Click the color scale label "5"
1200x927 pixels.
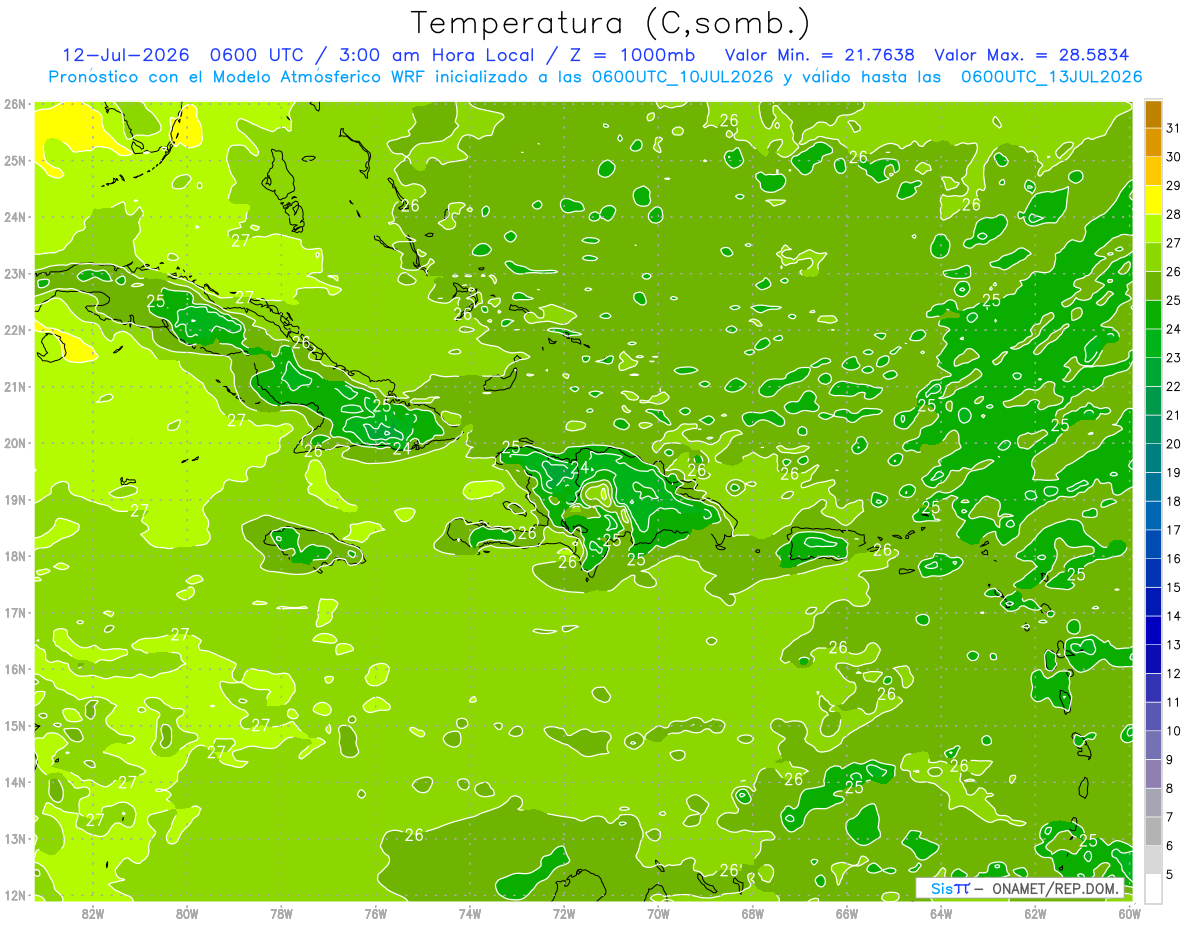tap(1171, 875)
